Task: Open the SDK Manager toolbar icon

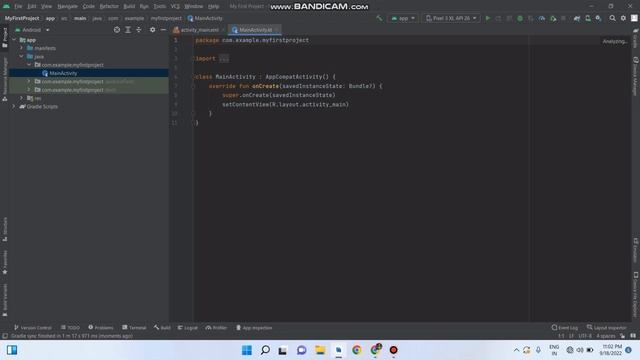Action: tap(598, 18)
